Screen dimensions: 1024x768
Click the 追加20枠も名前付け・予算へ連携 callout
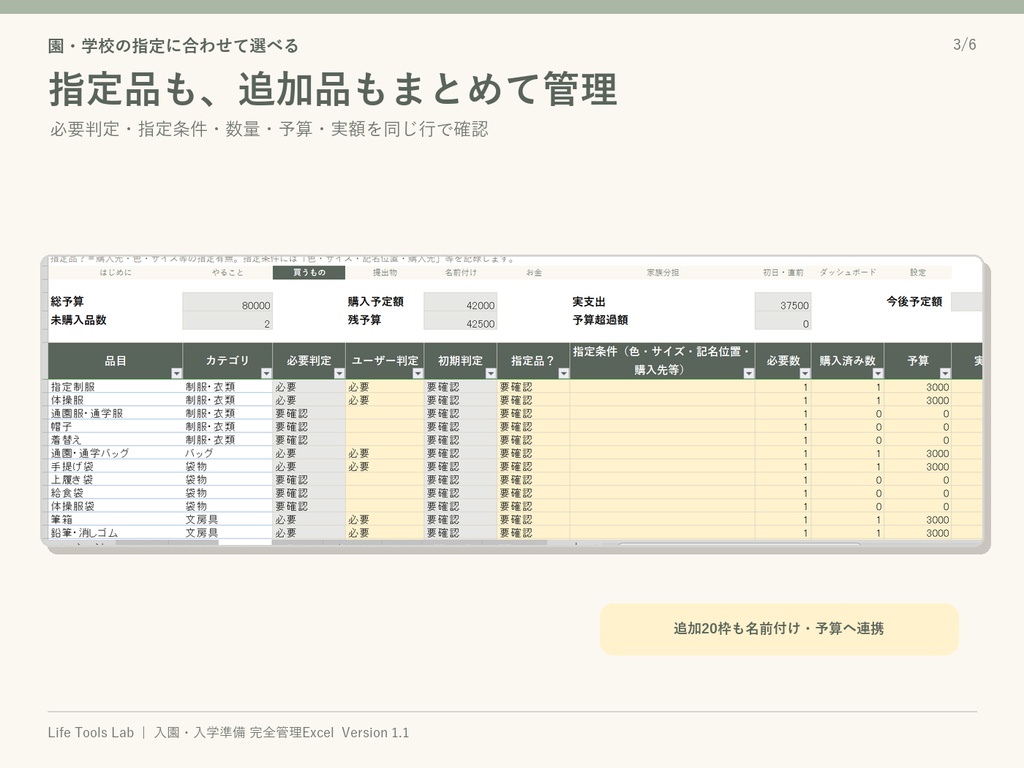pos(778,629)
